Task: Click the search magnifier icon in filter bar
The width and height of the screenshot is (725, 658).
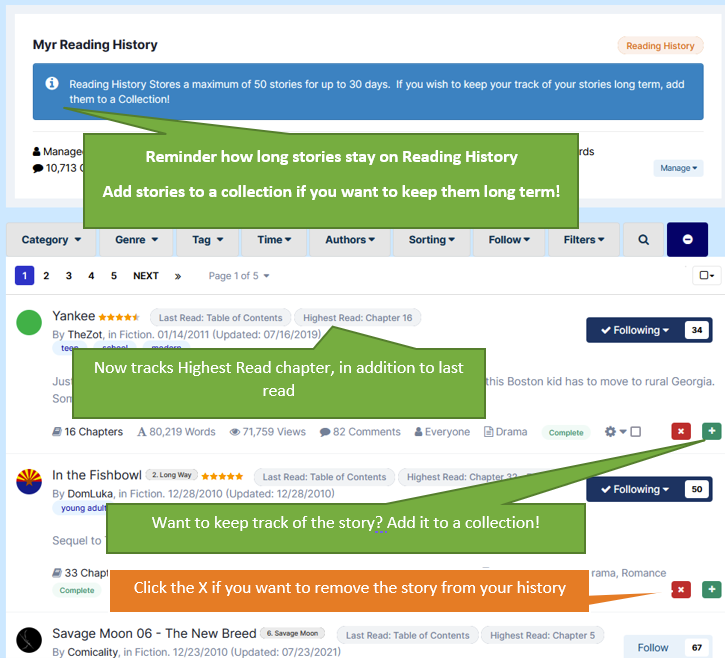Action: coord(643,240)
